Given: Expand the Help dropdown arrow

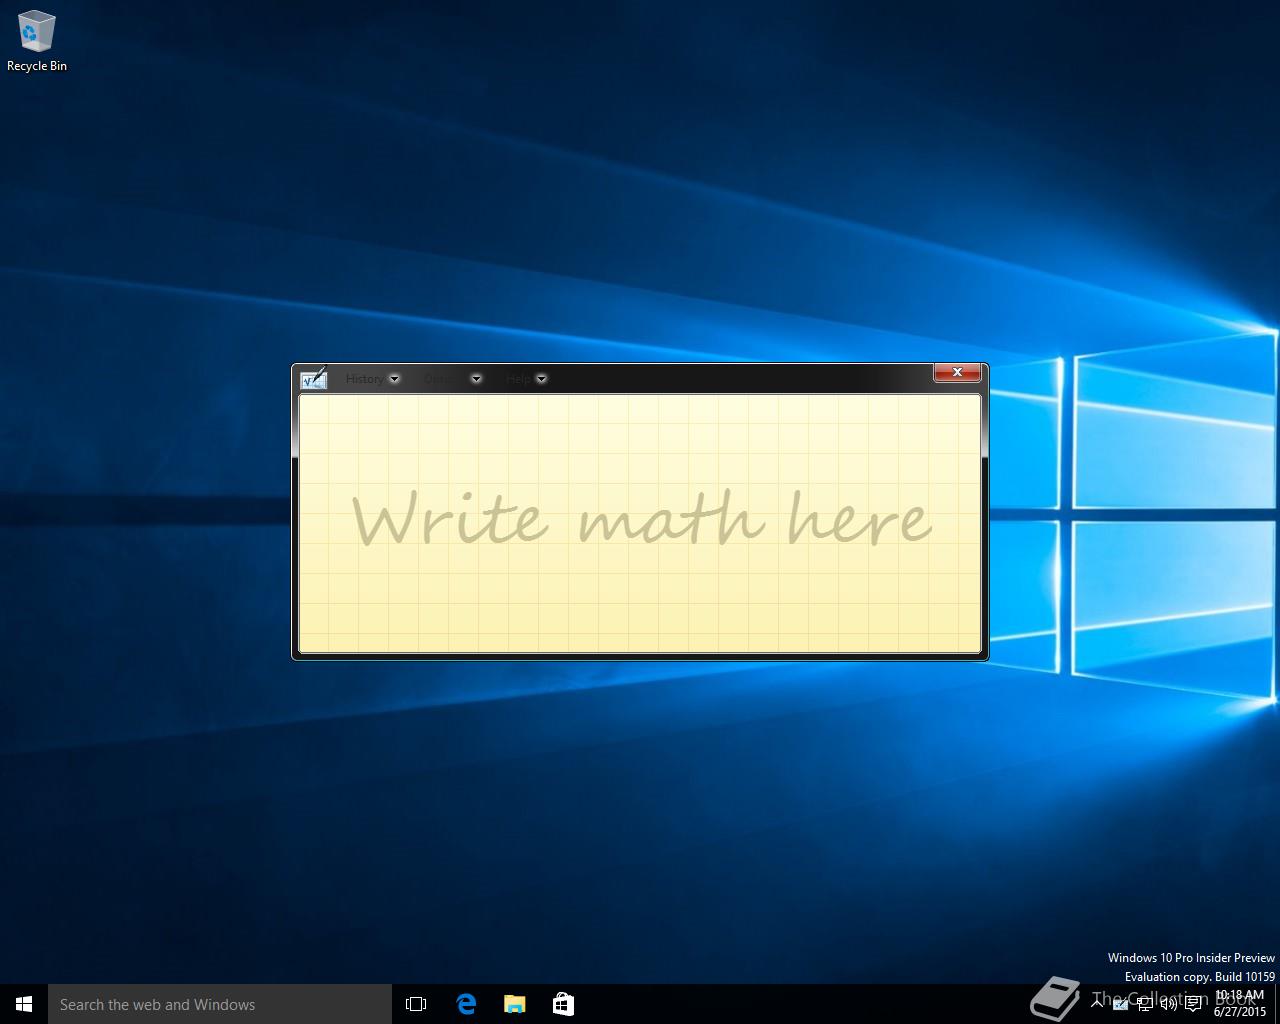Looking at the screenshot, I should pyautogui.click(x=541, y=379).
